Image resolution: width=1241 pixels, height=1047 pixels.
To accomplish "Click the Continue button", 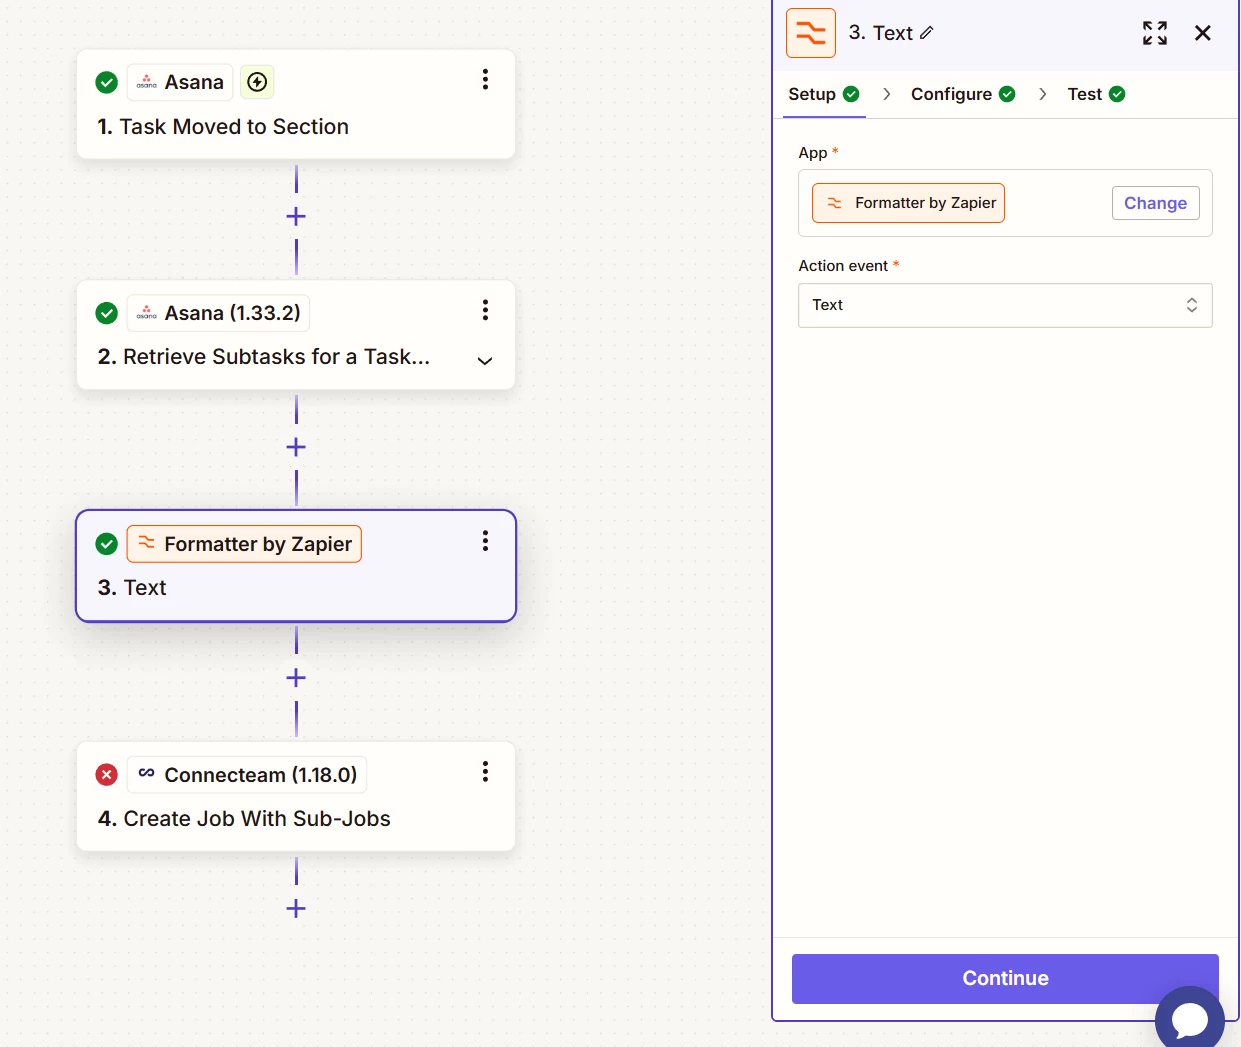I will tap(1005, 978).
